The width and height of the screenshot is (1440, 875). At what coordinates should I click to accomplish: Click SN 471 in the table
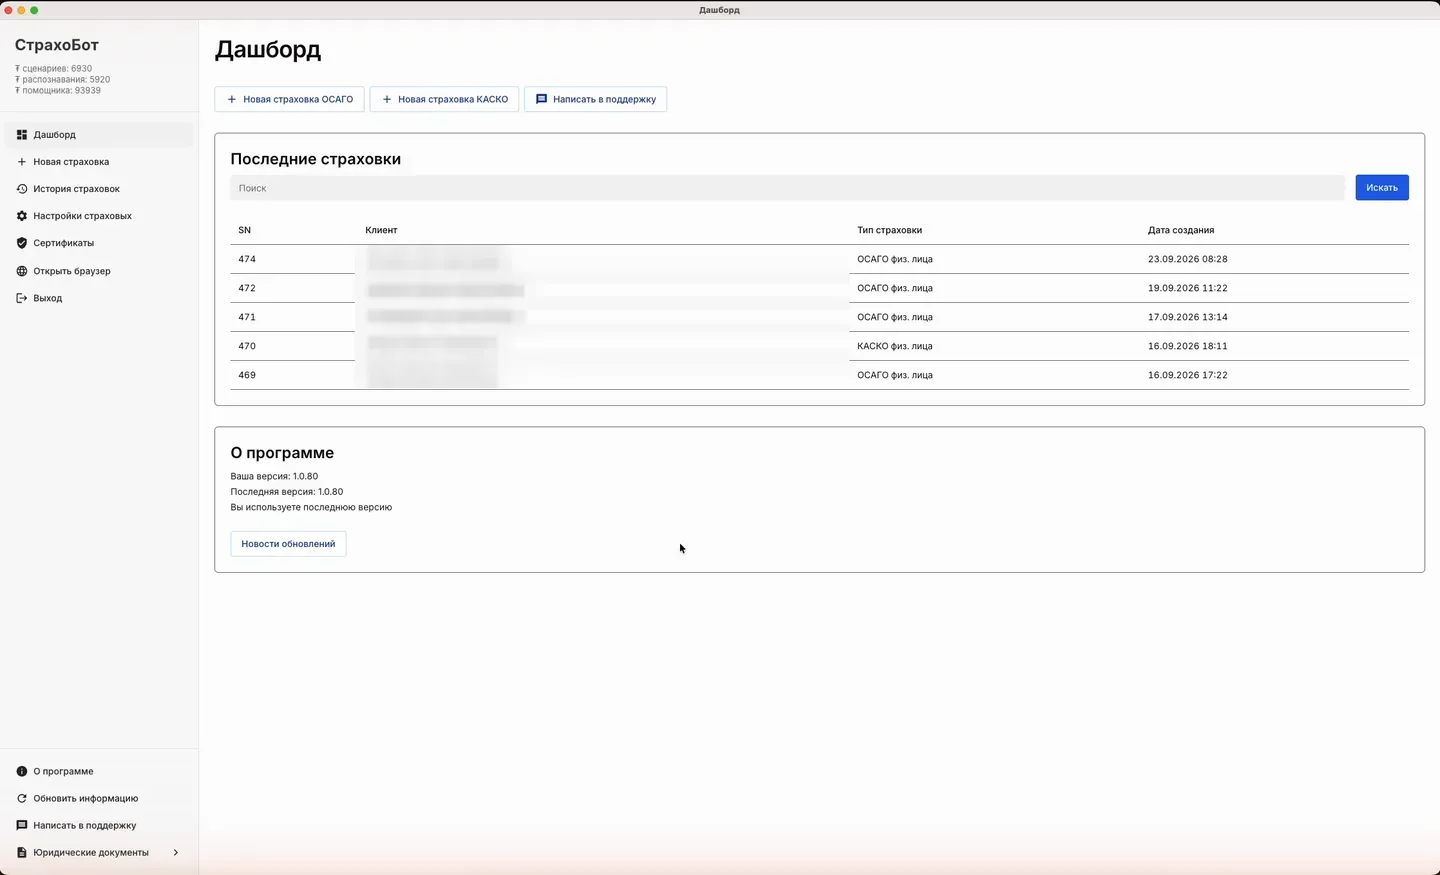[x=247, y=318]
